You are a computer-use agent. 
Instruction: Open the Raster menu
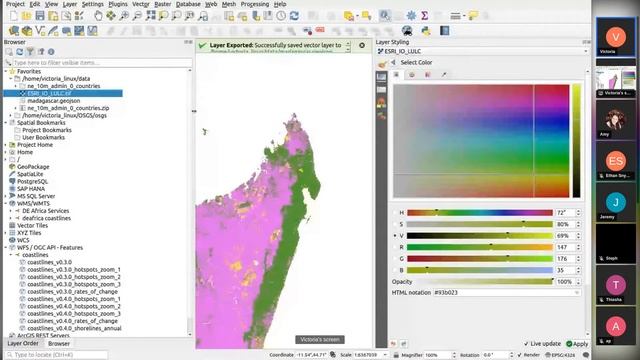point(162,4)
